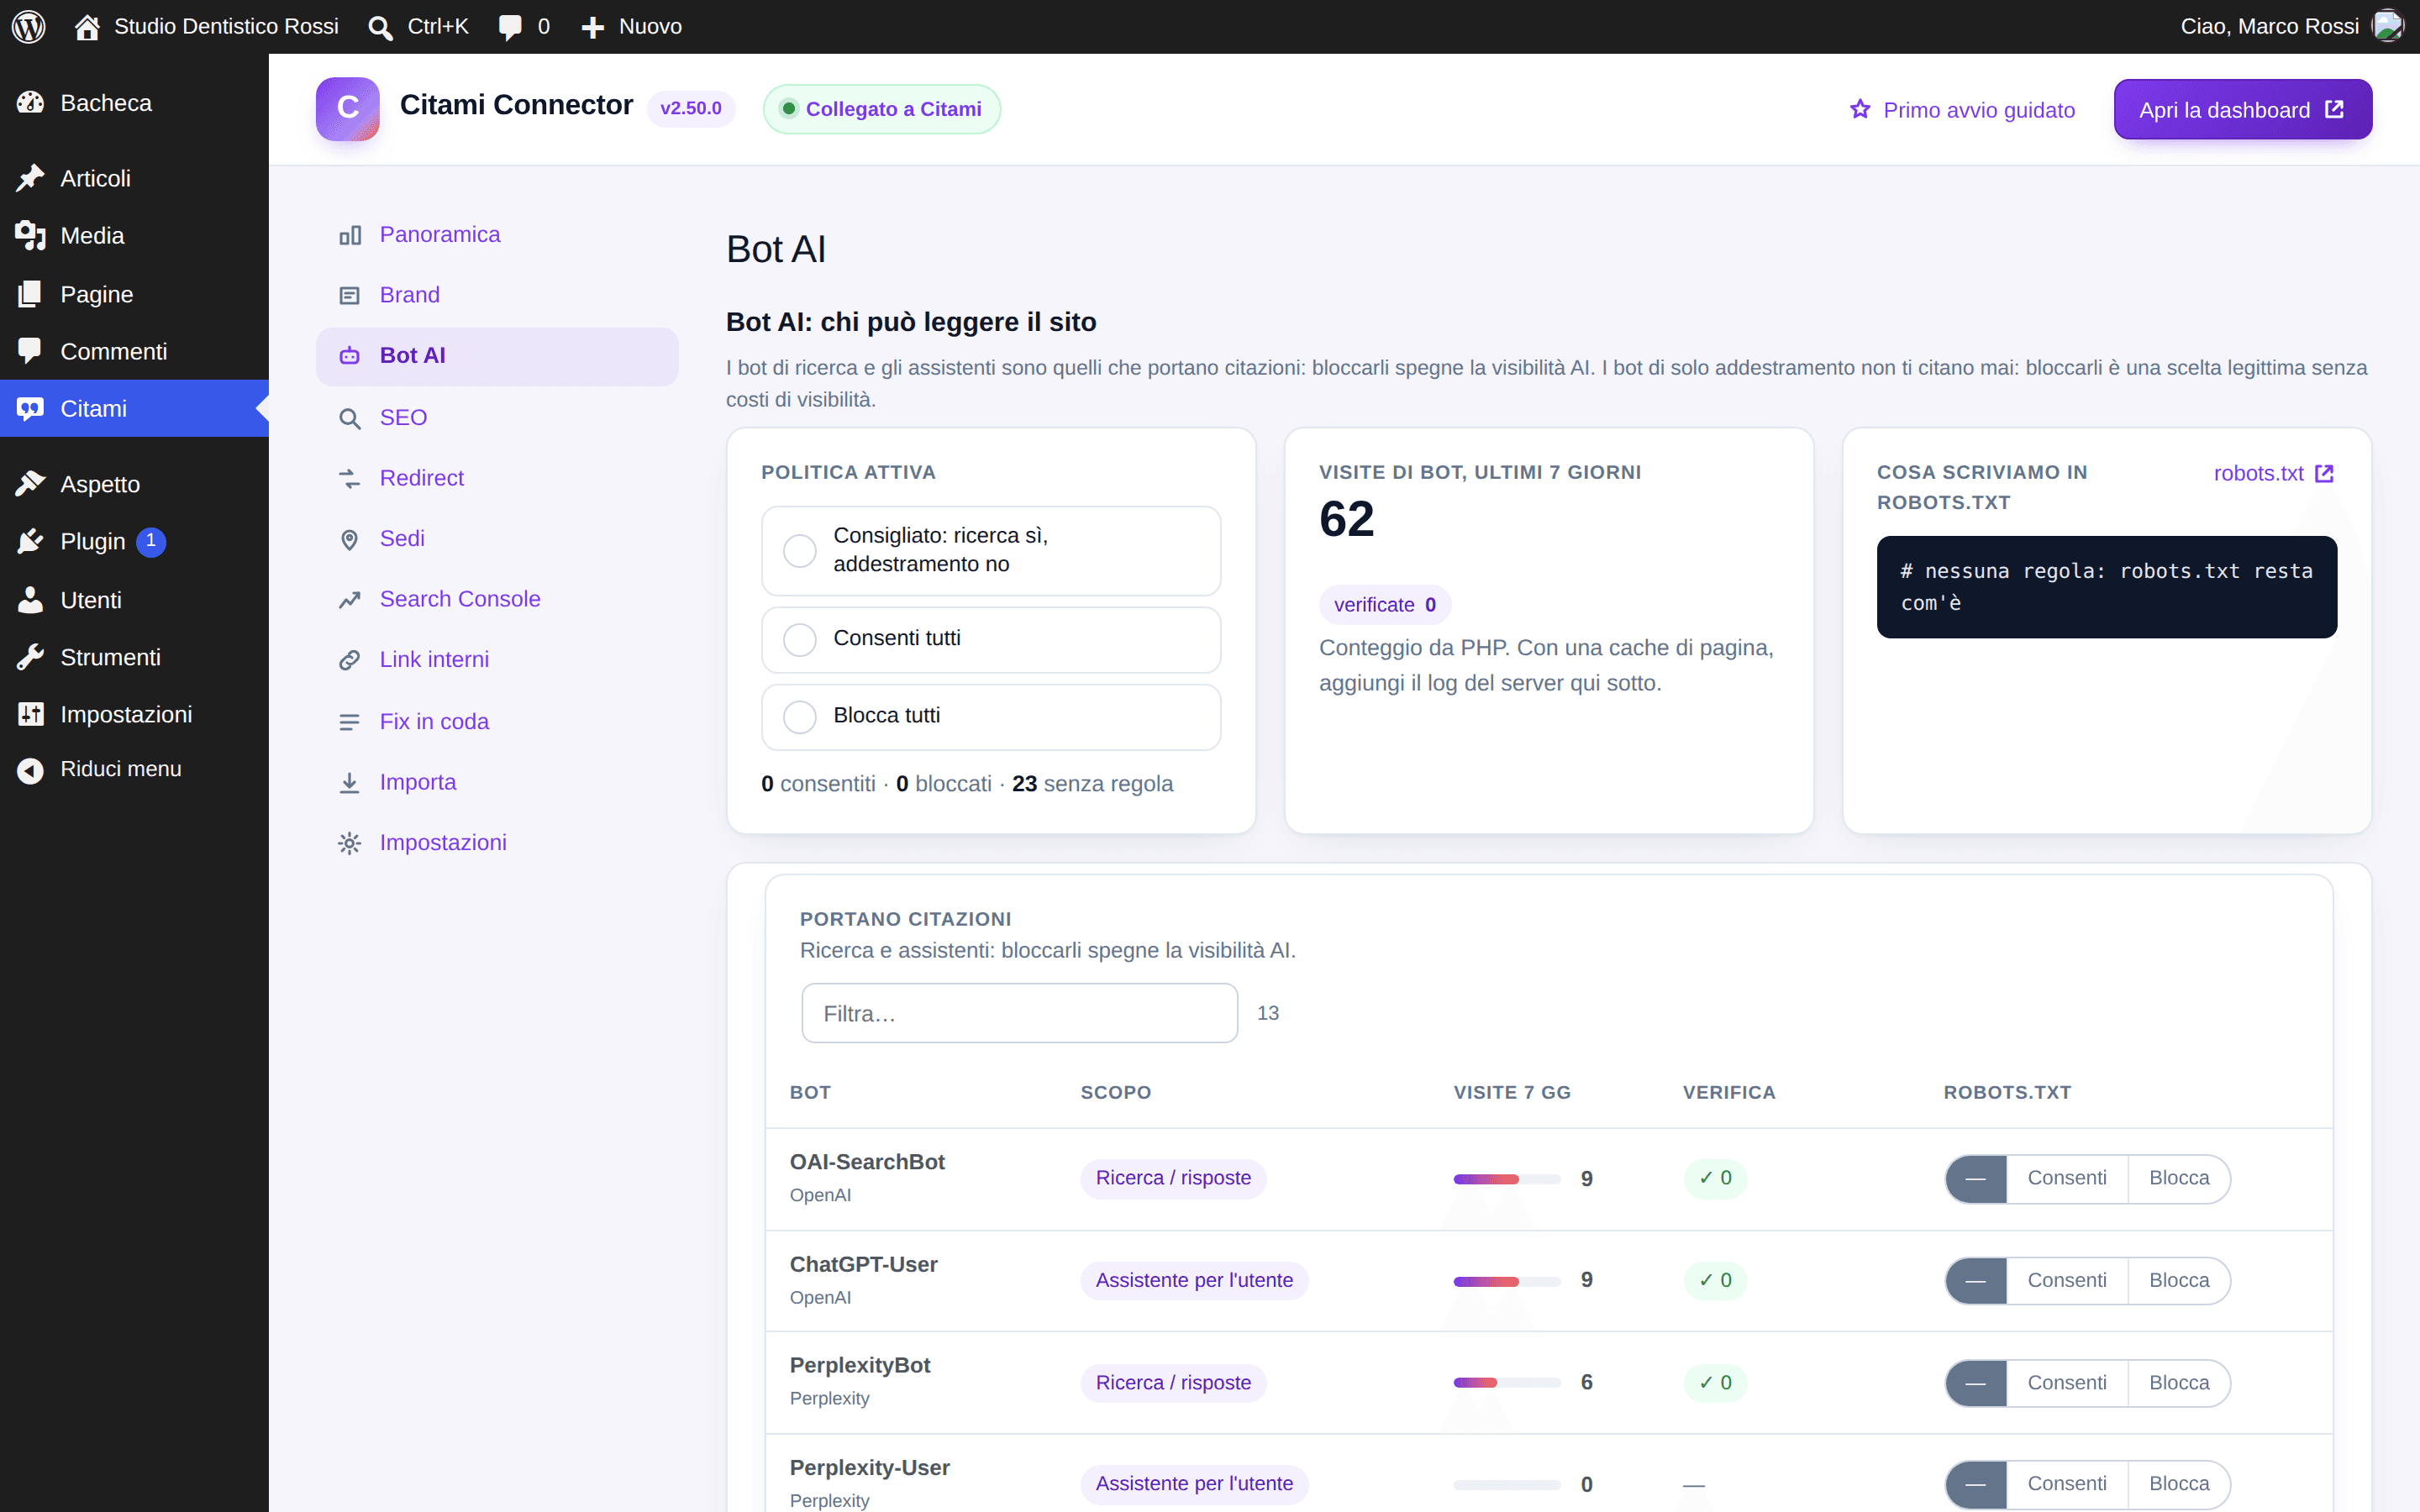Click the Link interni chain icon
The height and width of the screenshot is (1512, 2420).
[x=349, y=661]
